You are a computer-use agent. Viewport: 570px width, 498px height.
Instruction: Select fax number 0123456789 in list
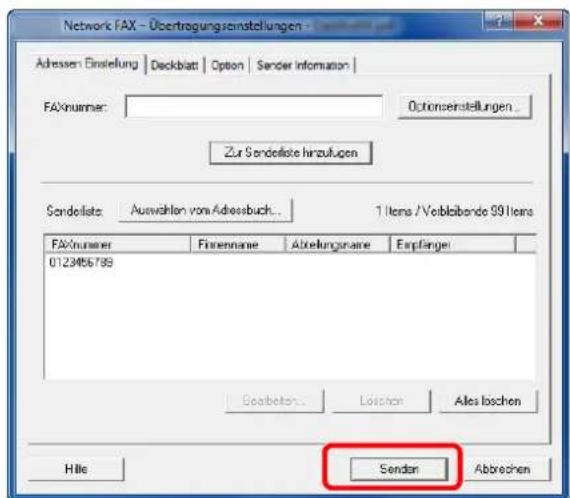81,262
